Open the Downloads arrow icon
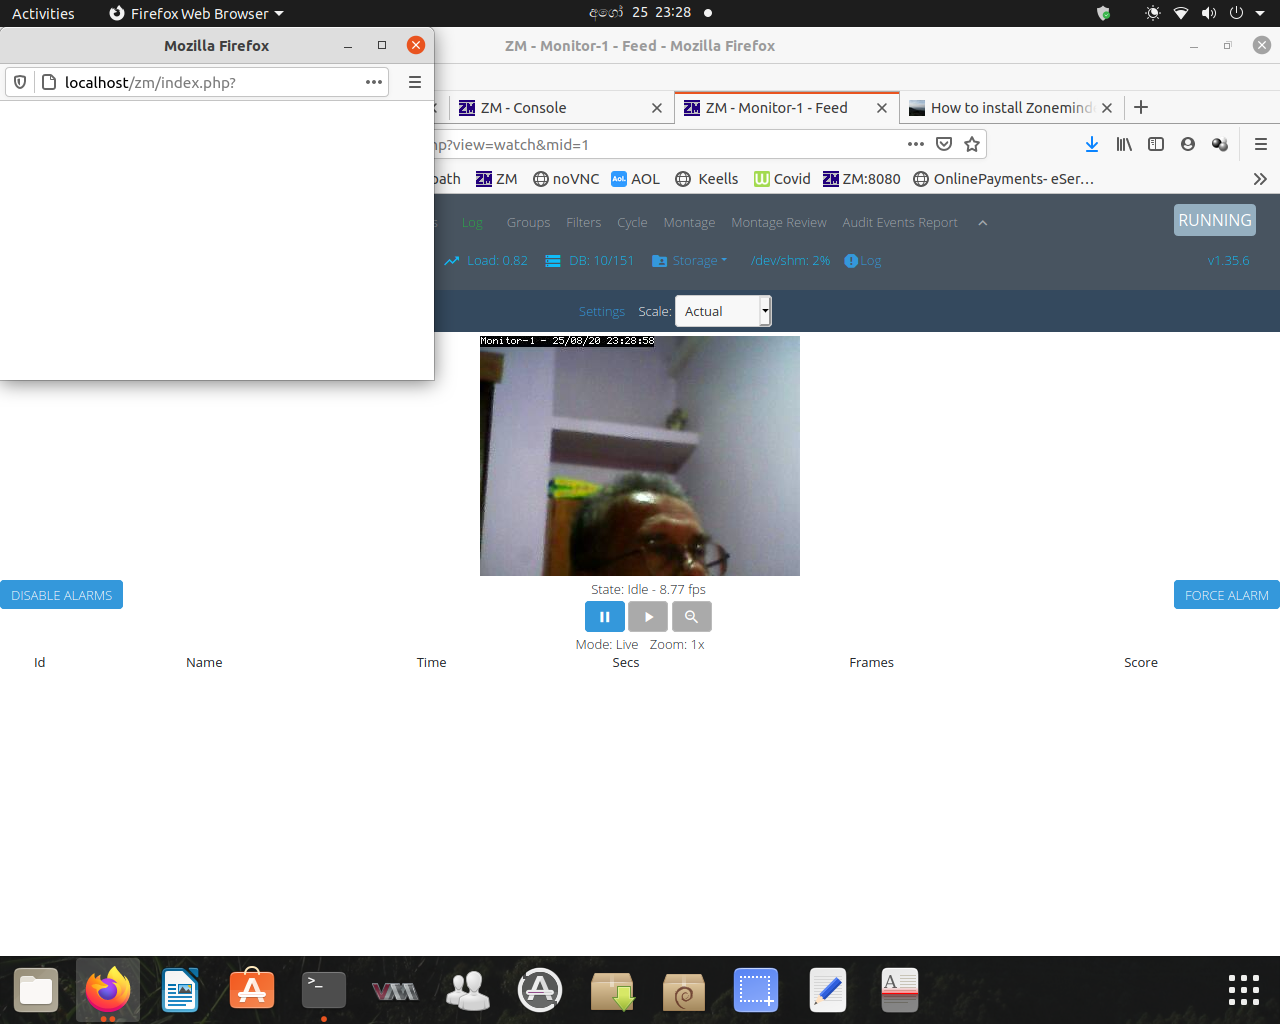The width and height of the screenshot is (1280, 1024). (x=1092, y=144)
